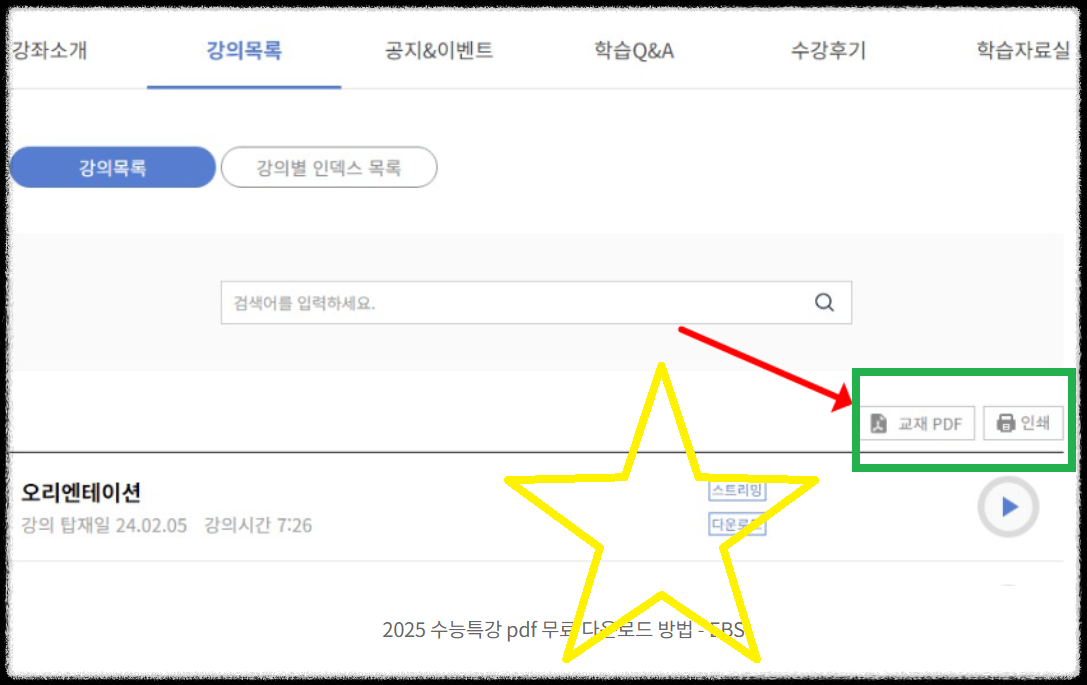The image size is (1087, 685).
Task: Open the 수강후기 reviews tab
Action: pos(828,50)
